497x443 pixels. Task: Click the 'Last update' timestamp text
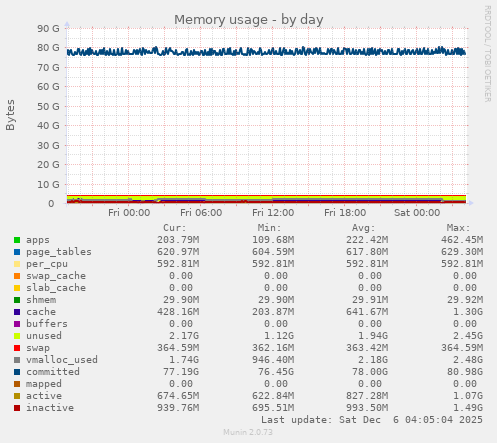pyautogui.click(x=372, y=420)
